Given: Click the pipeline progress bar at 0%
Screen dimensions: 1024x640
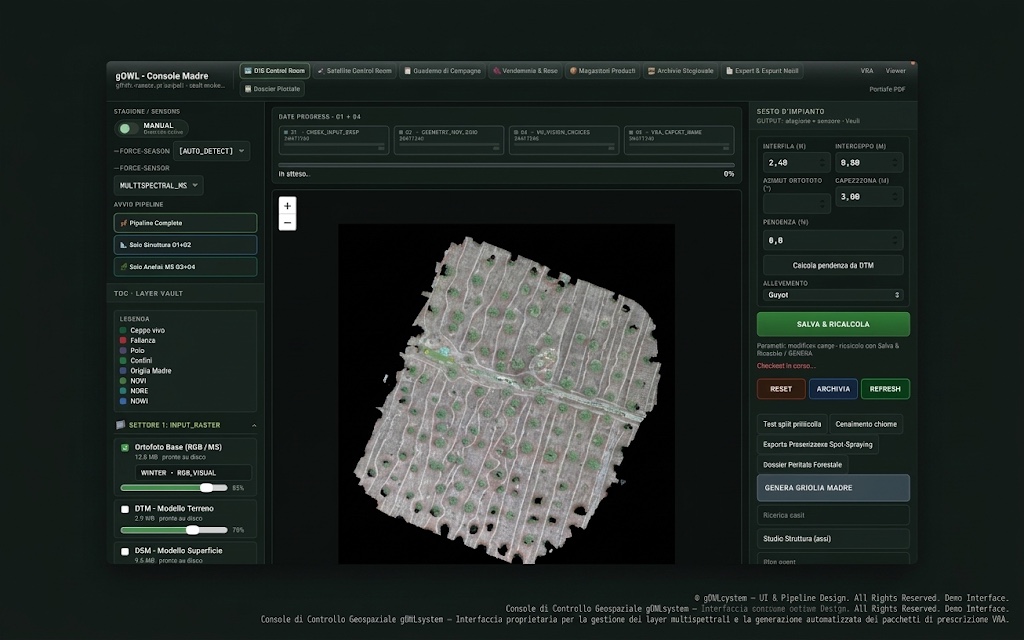Looking at the screenshot, I should pyautogui.click(x=506, y=165).
